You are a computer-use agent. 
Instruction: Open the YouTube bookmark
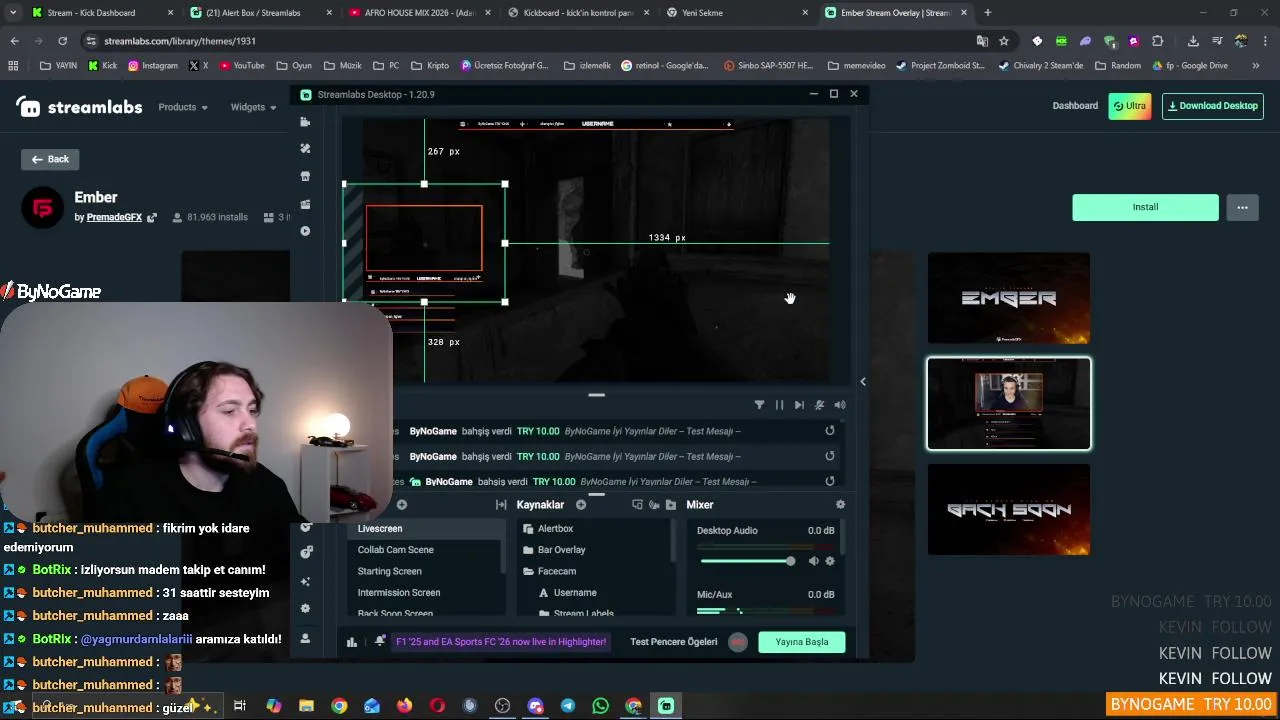pos(242,65)
